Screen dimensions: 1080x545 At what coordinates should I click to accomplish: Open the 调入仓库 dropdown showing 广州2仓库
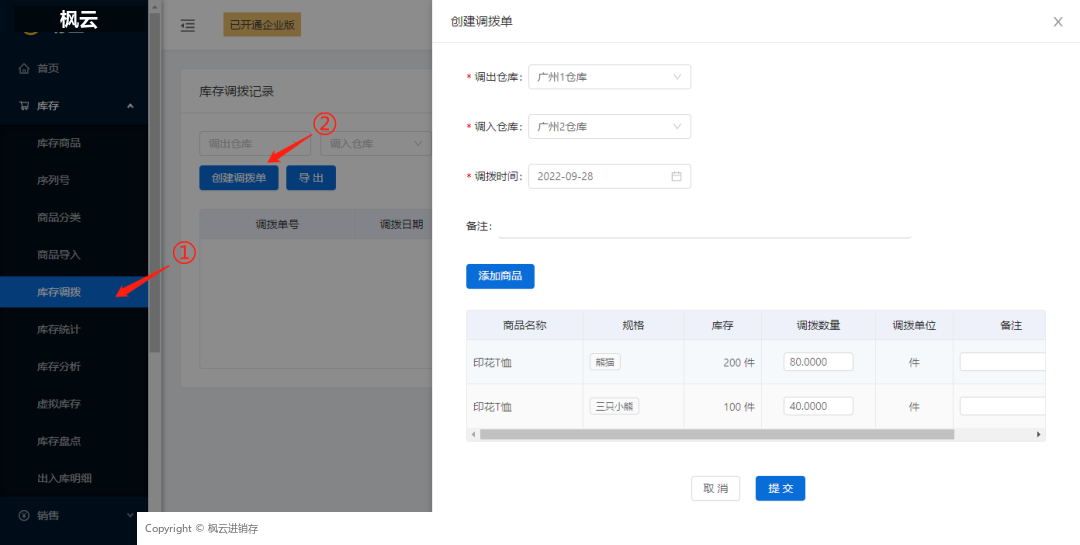[x=610, y=127]
